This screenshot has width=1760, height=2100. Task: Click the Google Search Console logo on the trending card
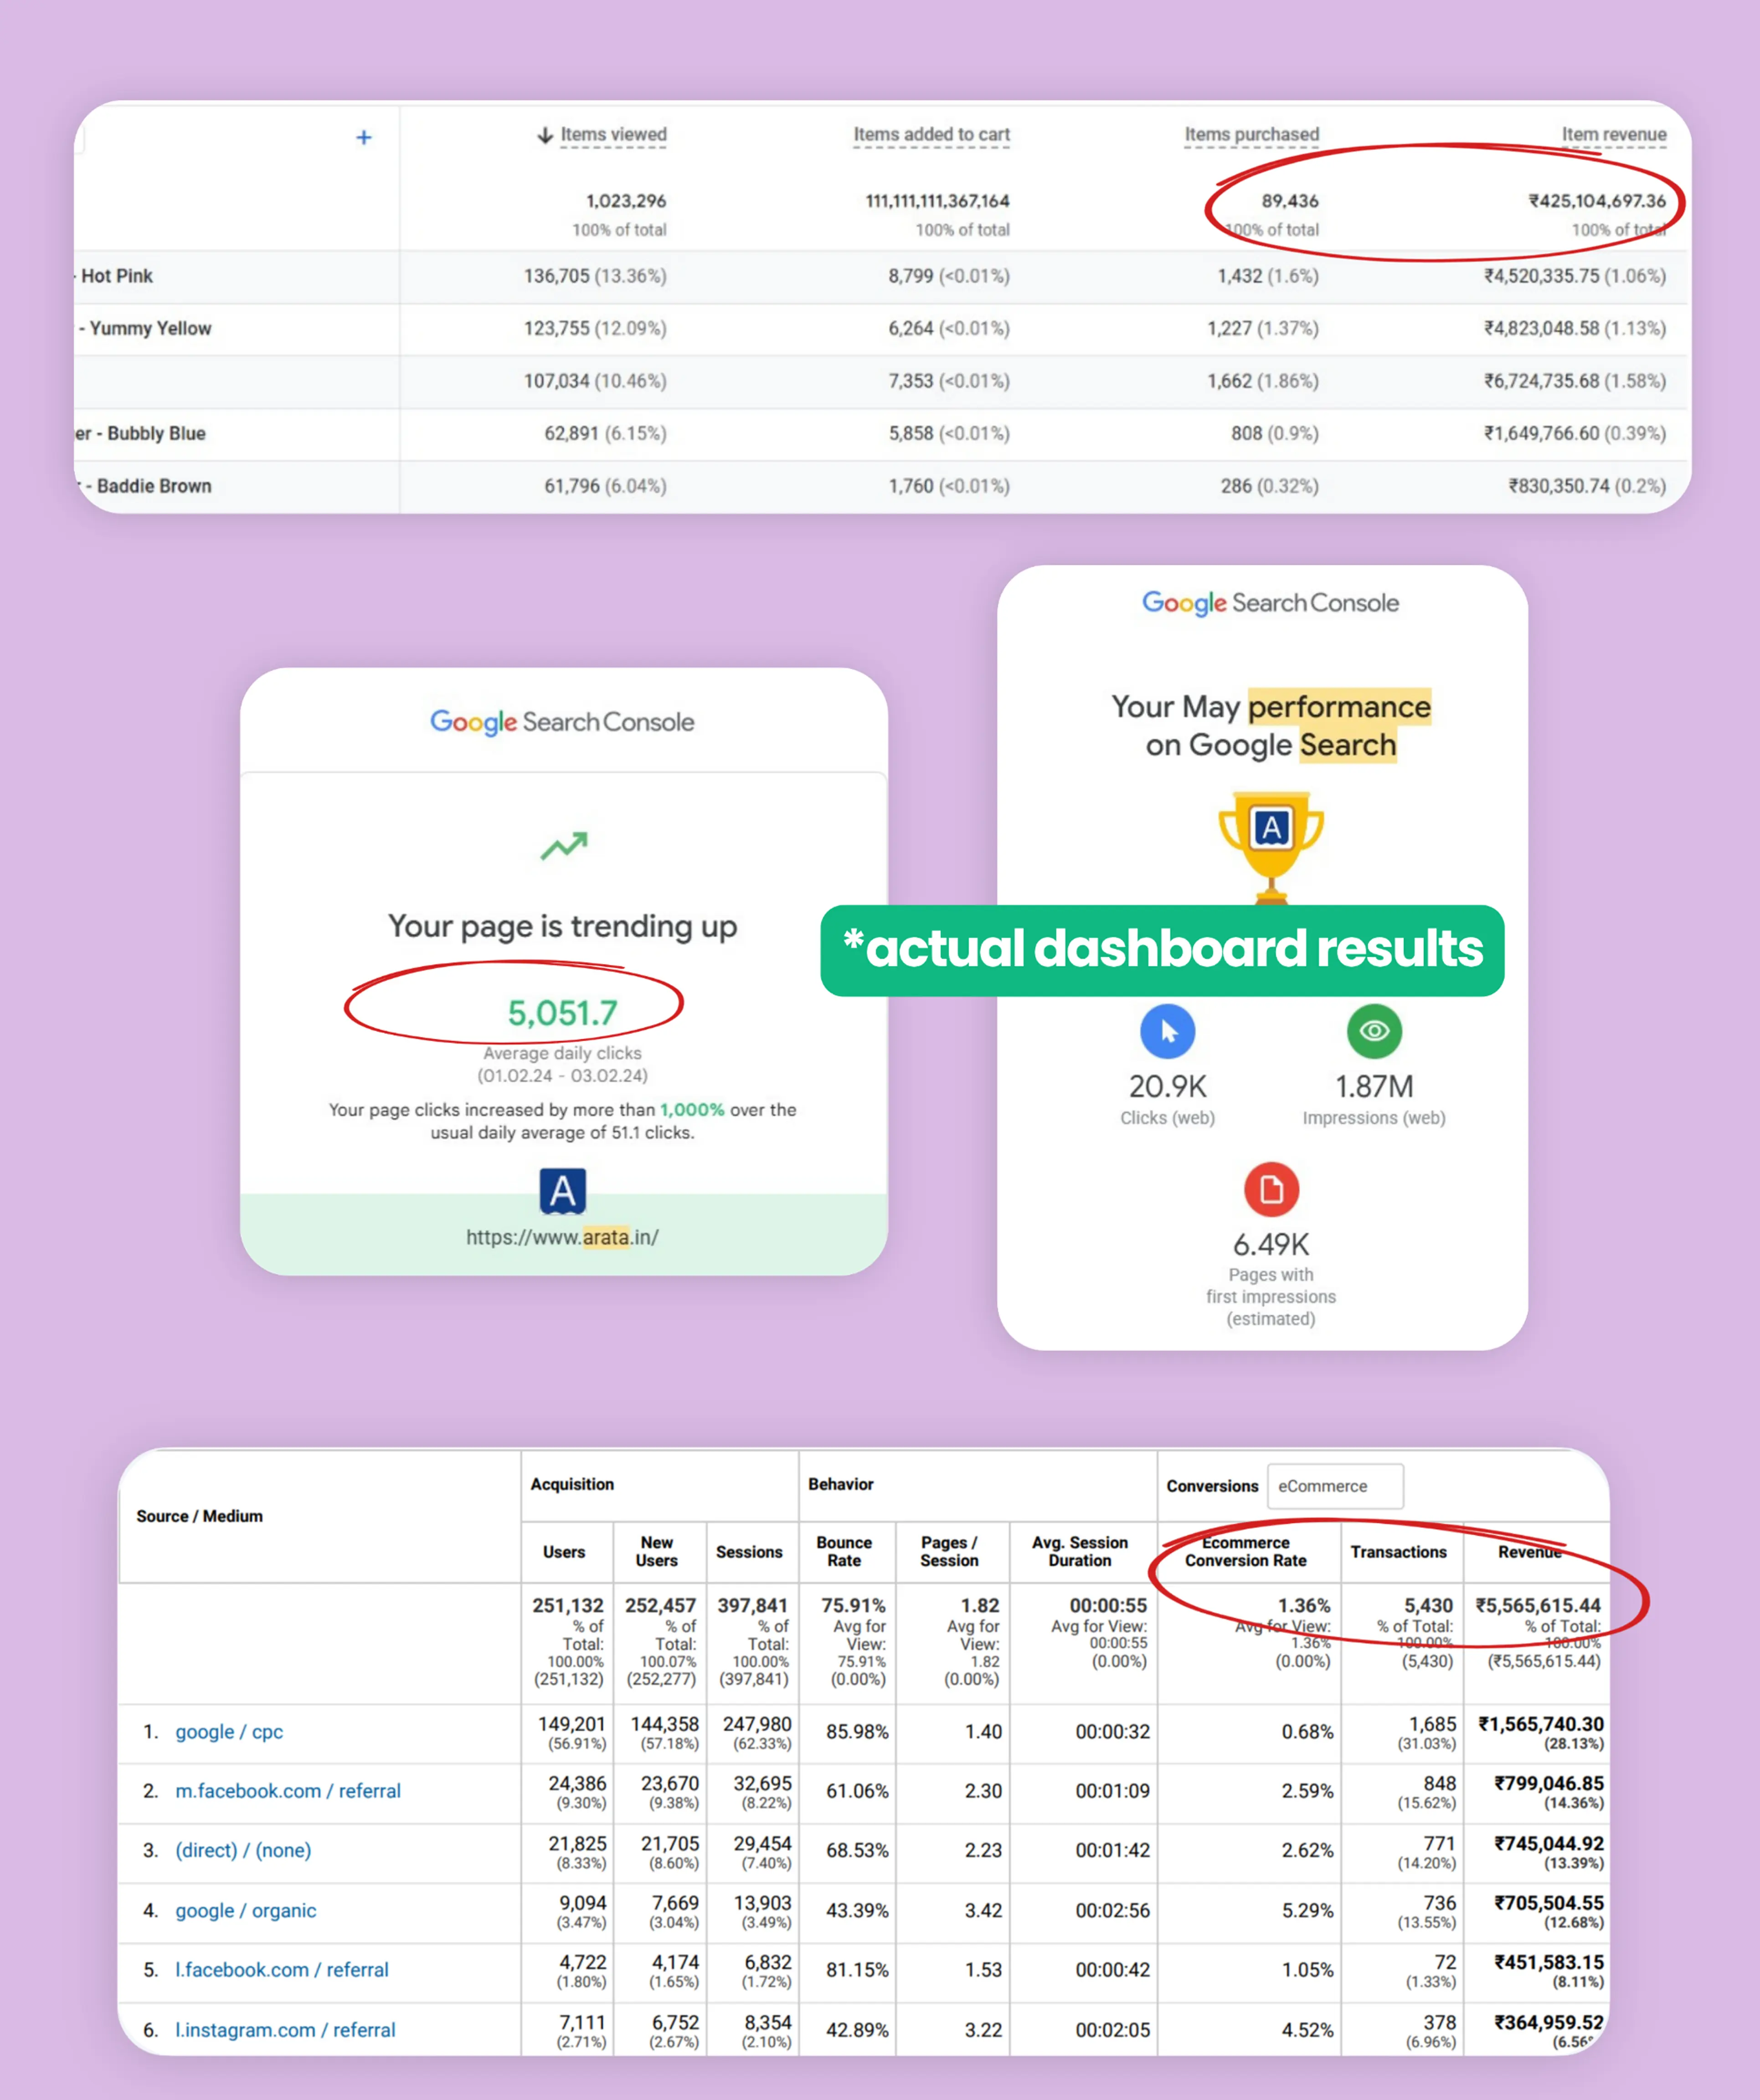click(563, 722)
